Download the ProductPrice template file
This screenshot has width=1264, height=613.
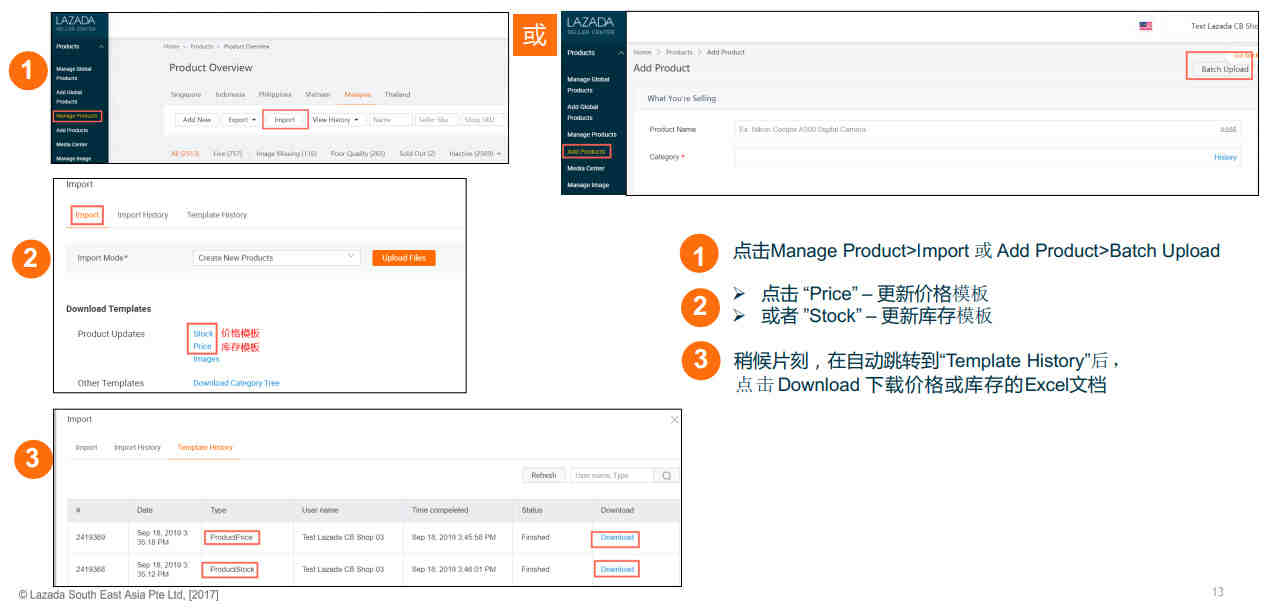pyautogui.click(x=617, y=538)
